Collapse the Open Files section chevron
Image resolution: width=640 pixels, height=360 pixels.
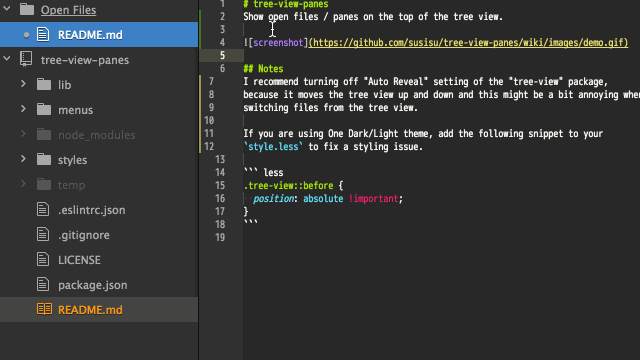coord(7,8)
